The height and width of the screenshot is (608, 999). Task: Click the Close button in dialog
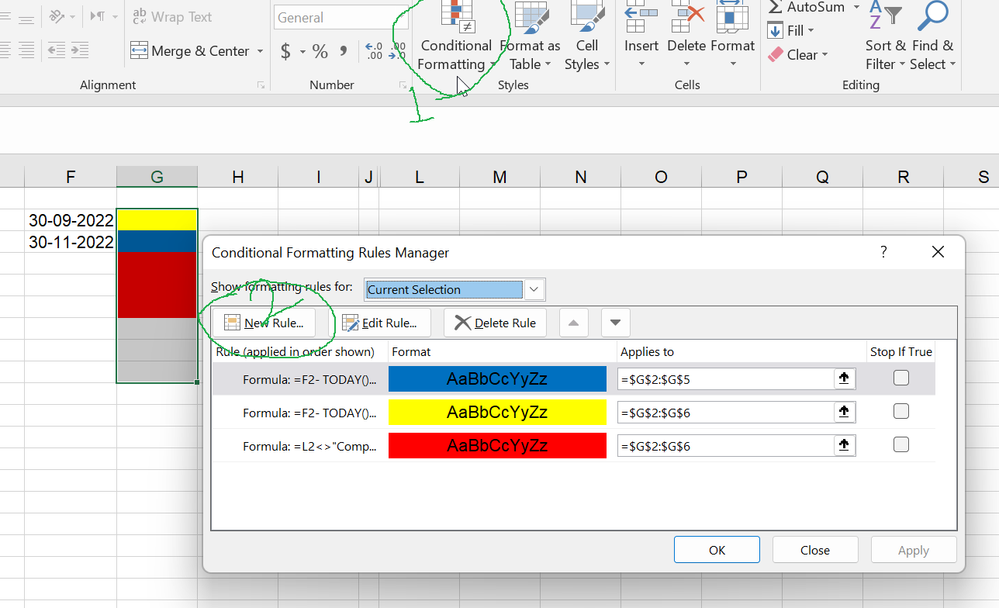click(x=815, y=549)
